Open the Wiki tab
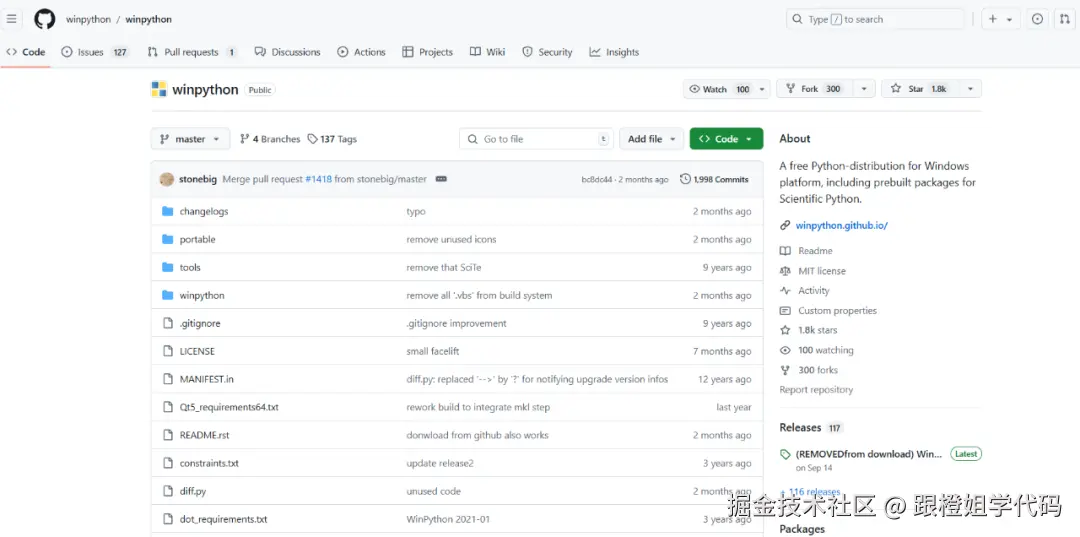Viewport: 1080px width, 537px height. click(x=488, y=52)
